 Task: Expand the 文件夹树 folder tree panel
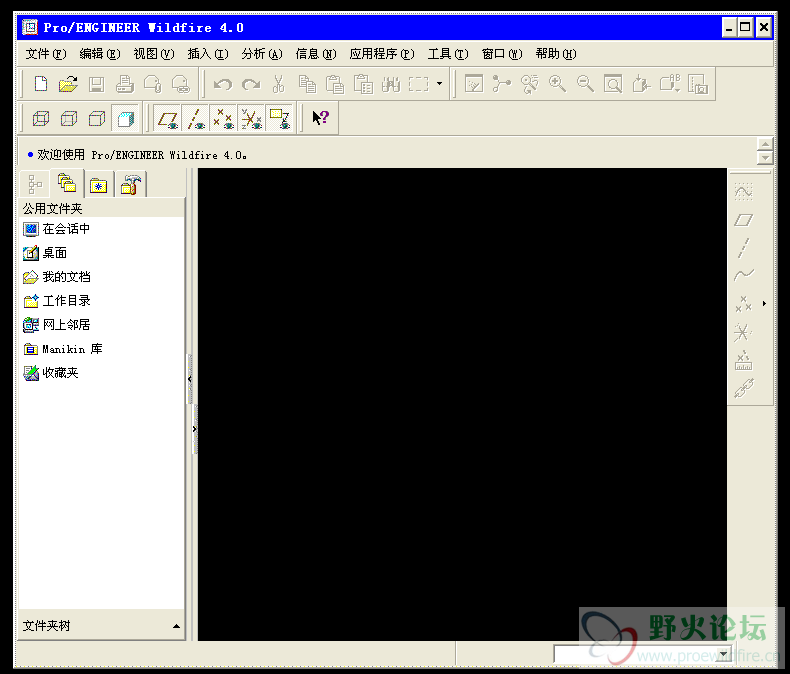pos(176,626)
